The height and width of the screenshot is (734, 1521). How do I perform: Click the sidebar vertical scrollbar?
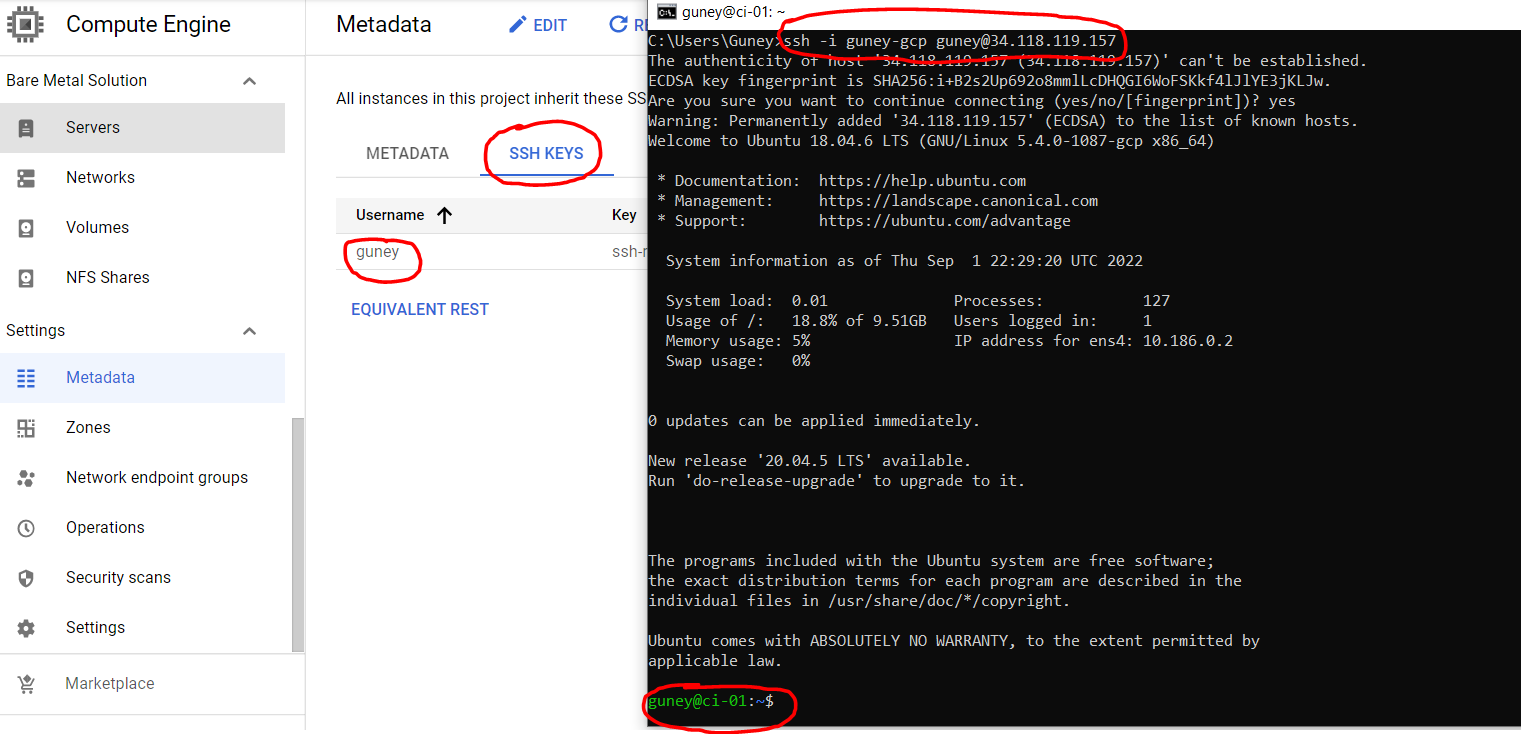(297, 535)
